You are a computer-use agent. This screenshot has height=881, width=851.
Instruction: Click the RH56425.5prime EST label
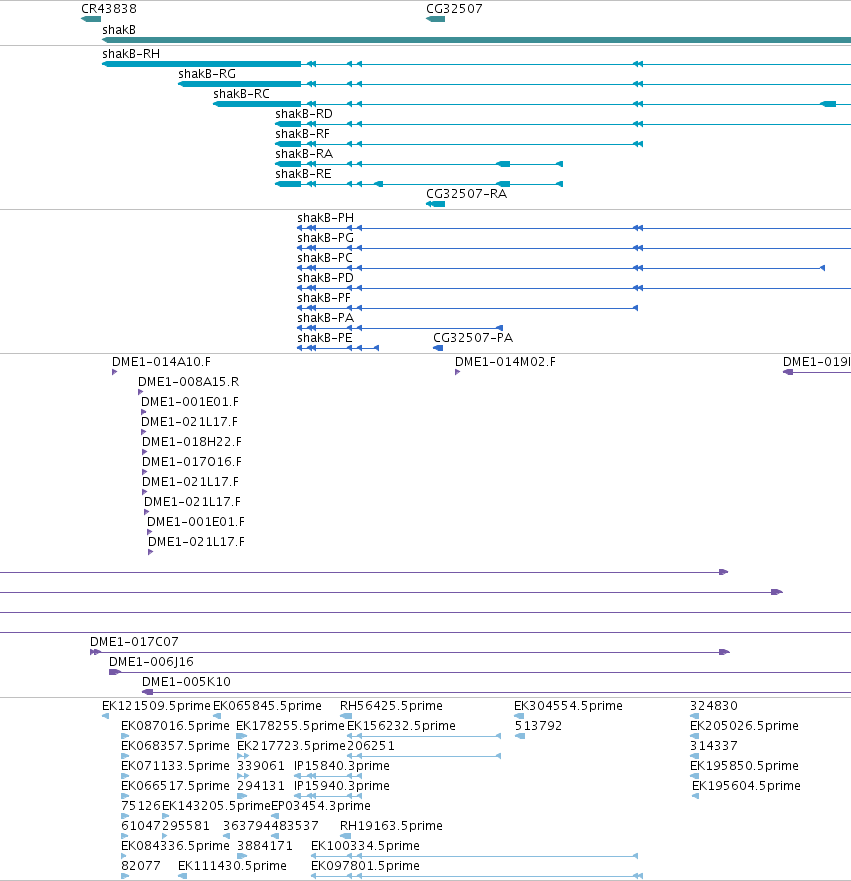point(391,706)
